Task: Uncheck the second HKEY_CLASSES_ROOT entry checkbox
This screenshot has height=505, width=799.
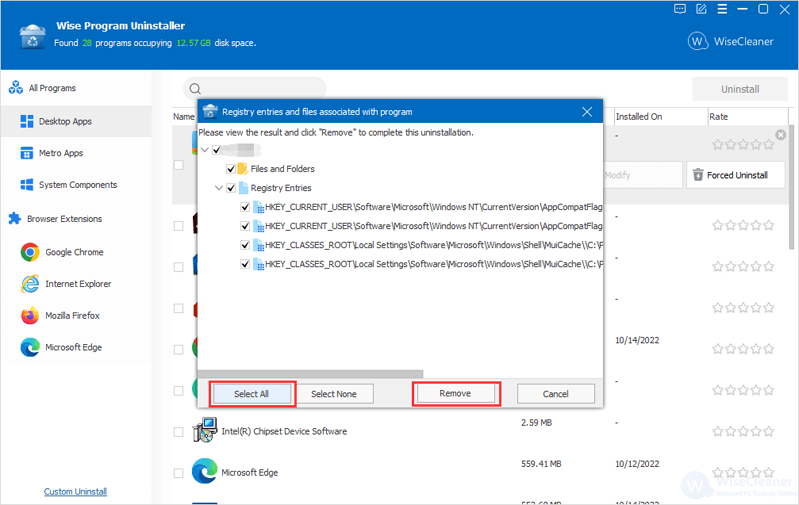Action: point(245,264)
